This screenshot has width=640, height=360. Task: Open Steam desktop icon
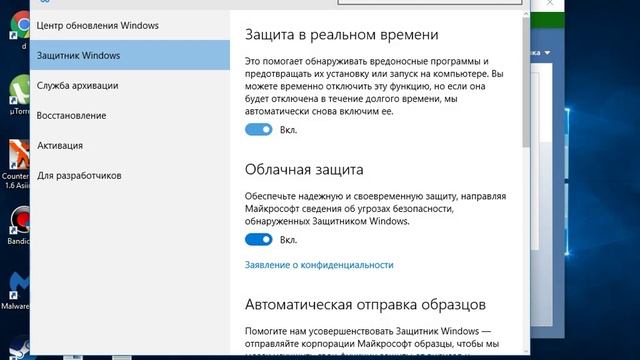click(20, 348)
